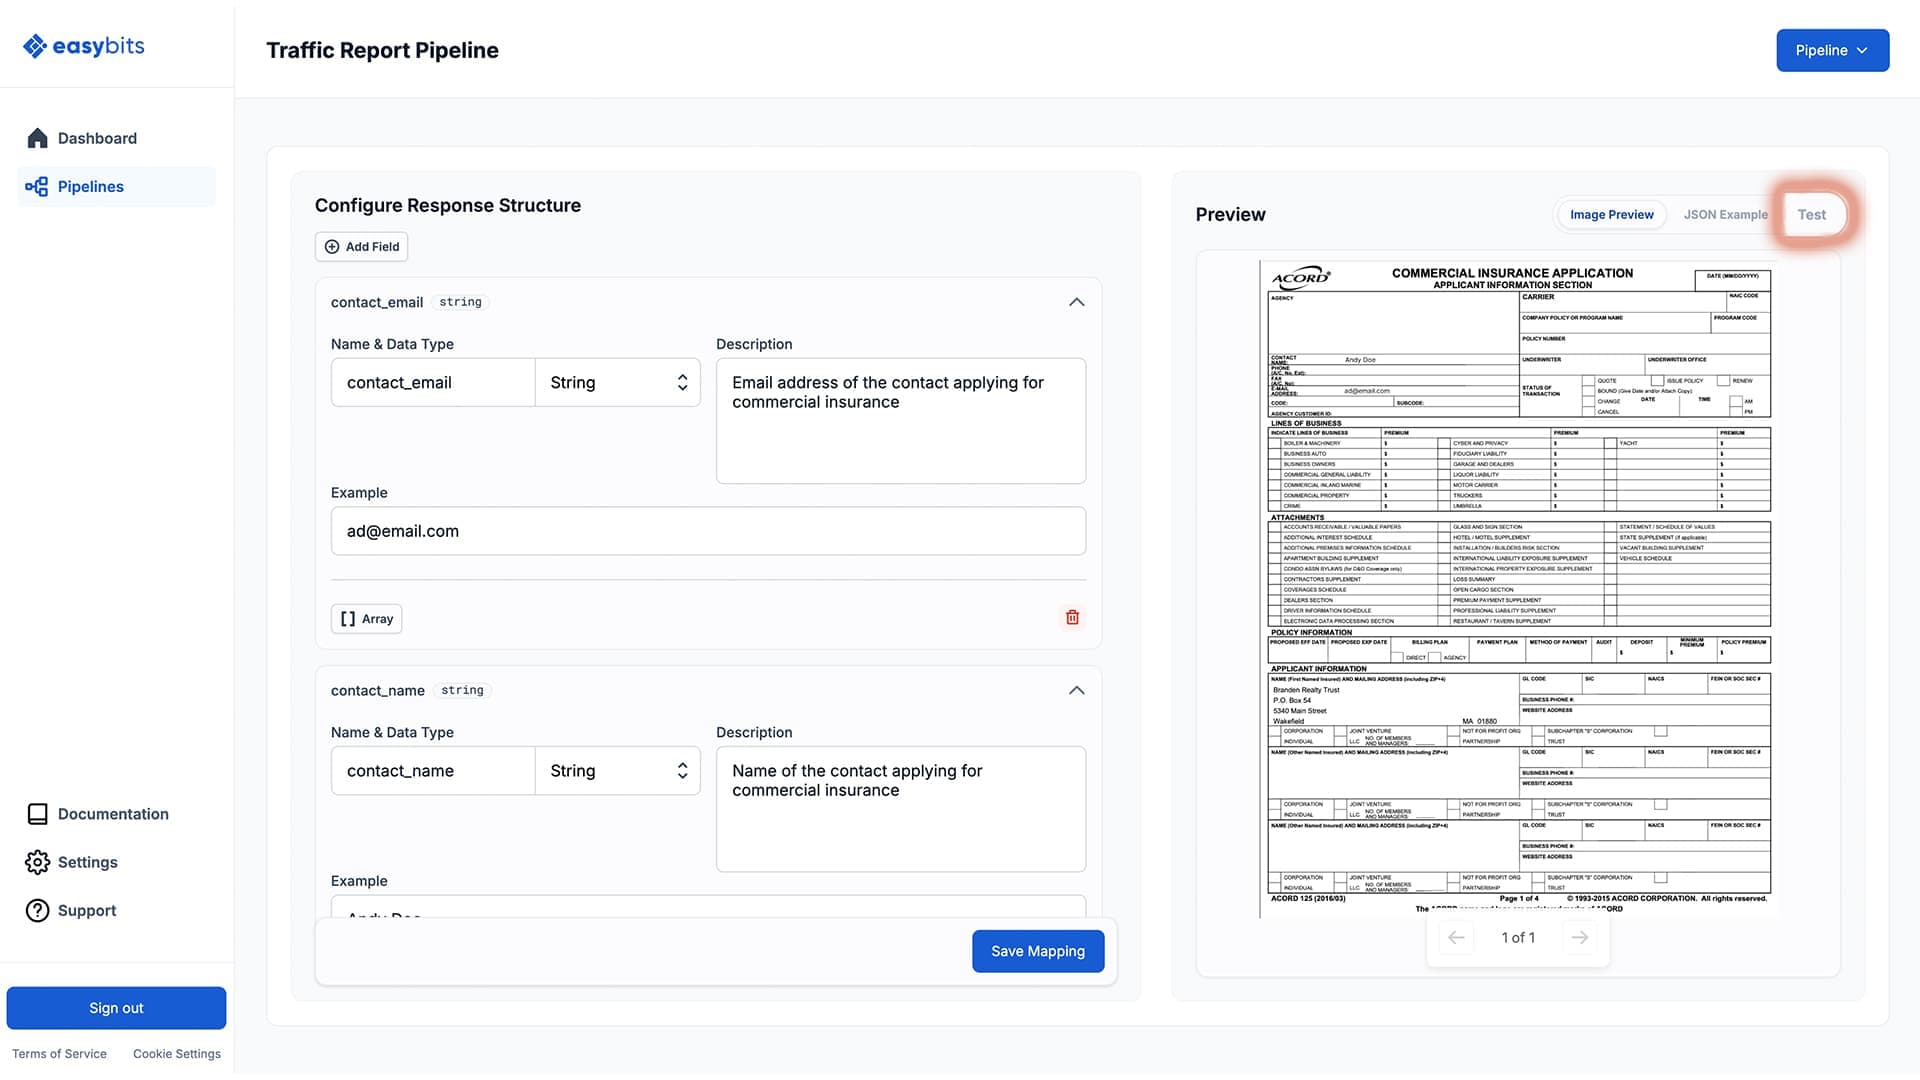Sign out of easybits
1920x1080 pixels.
click(116, 1008)
